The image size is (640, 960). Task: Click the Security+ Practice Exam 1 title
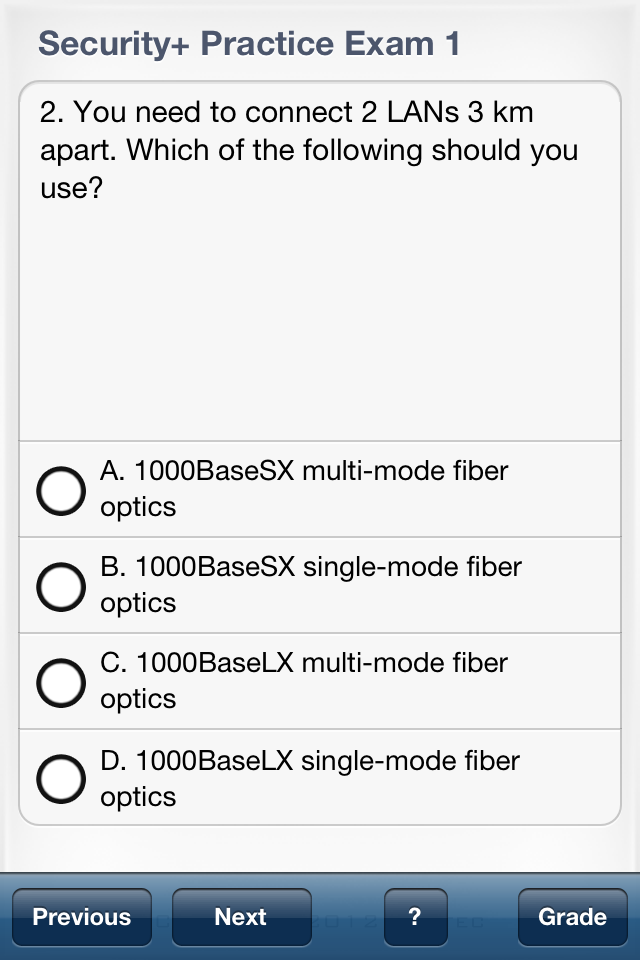pyautogui.click(x=249, y=44)
